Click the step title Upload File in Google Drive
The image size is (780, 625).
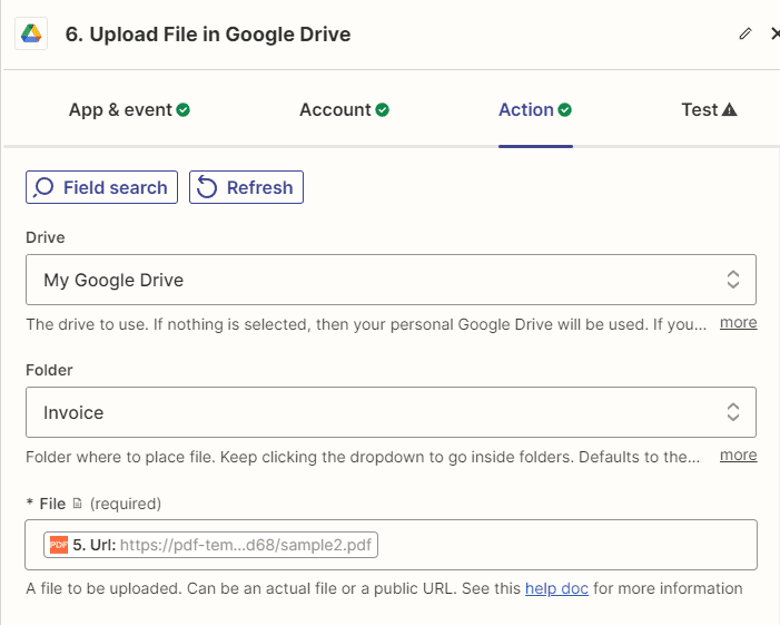208,34
